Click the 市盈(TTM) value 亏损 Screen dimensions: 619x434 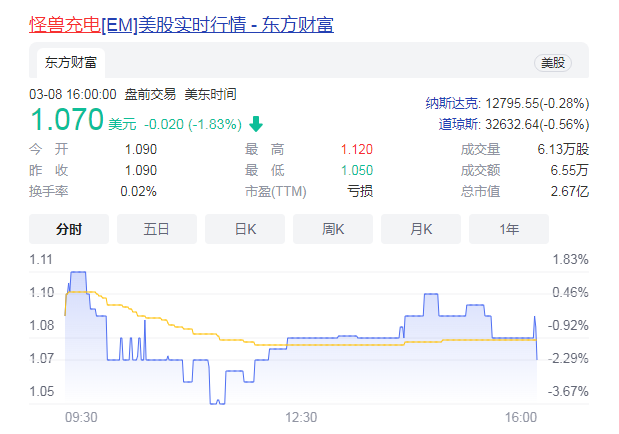[x=360, y=192]
